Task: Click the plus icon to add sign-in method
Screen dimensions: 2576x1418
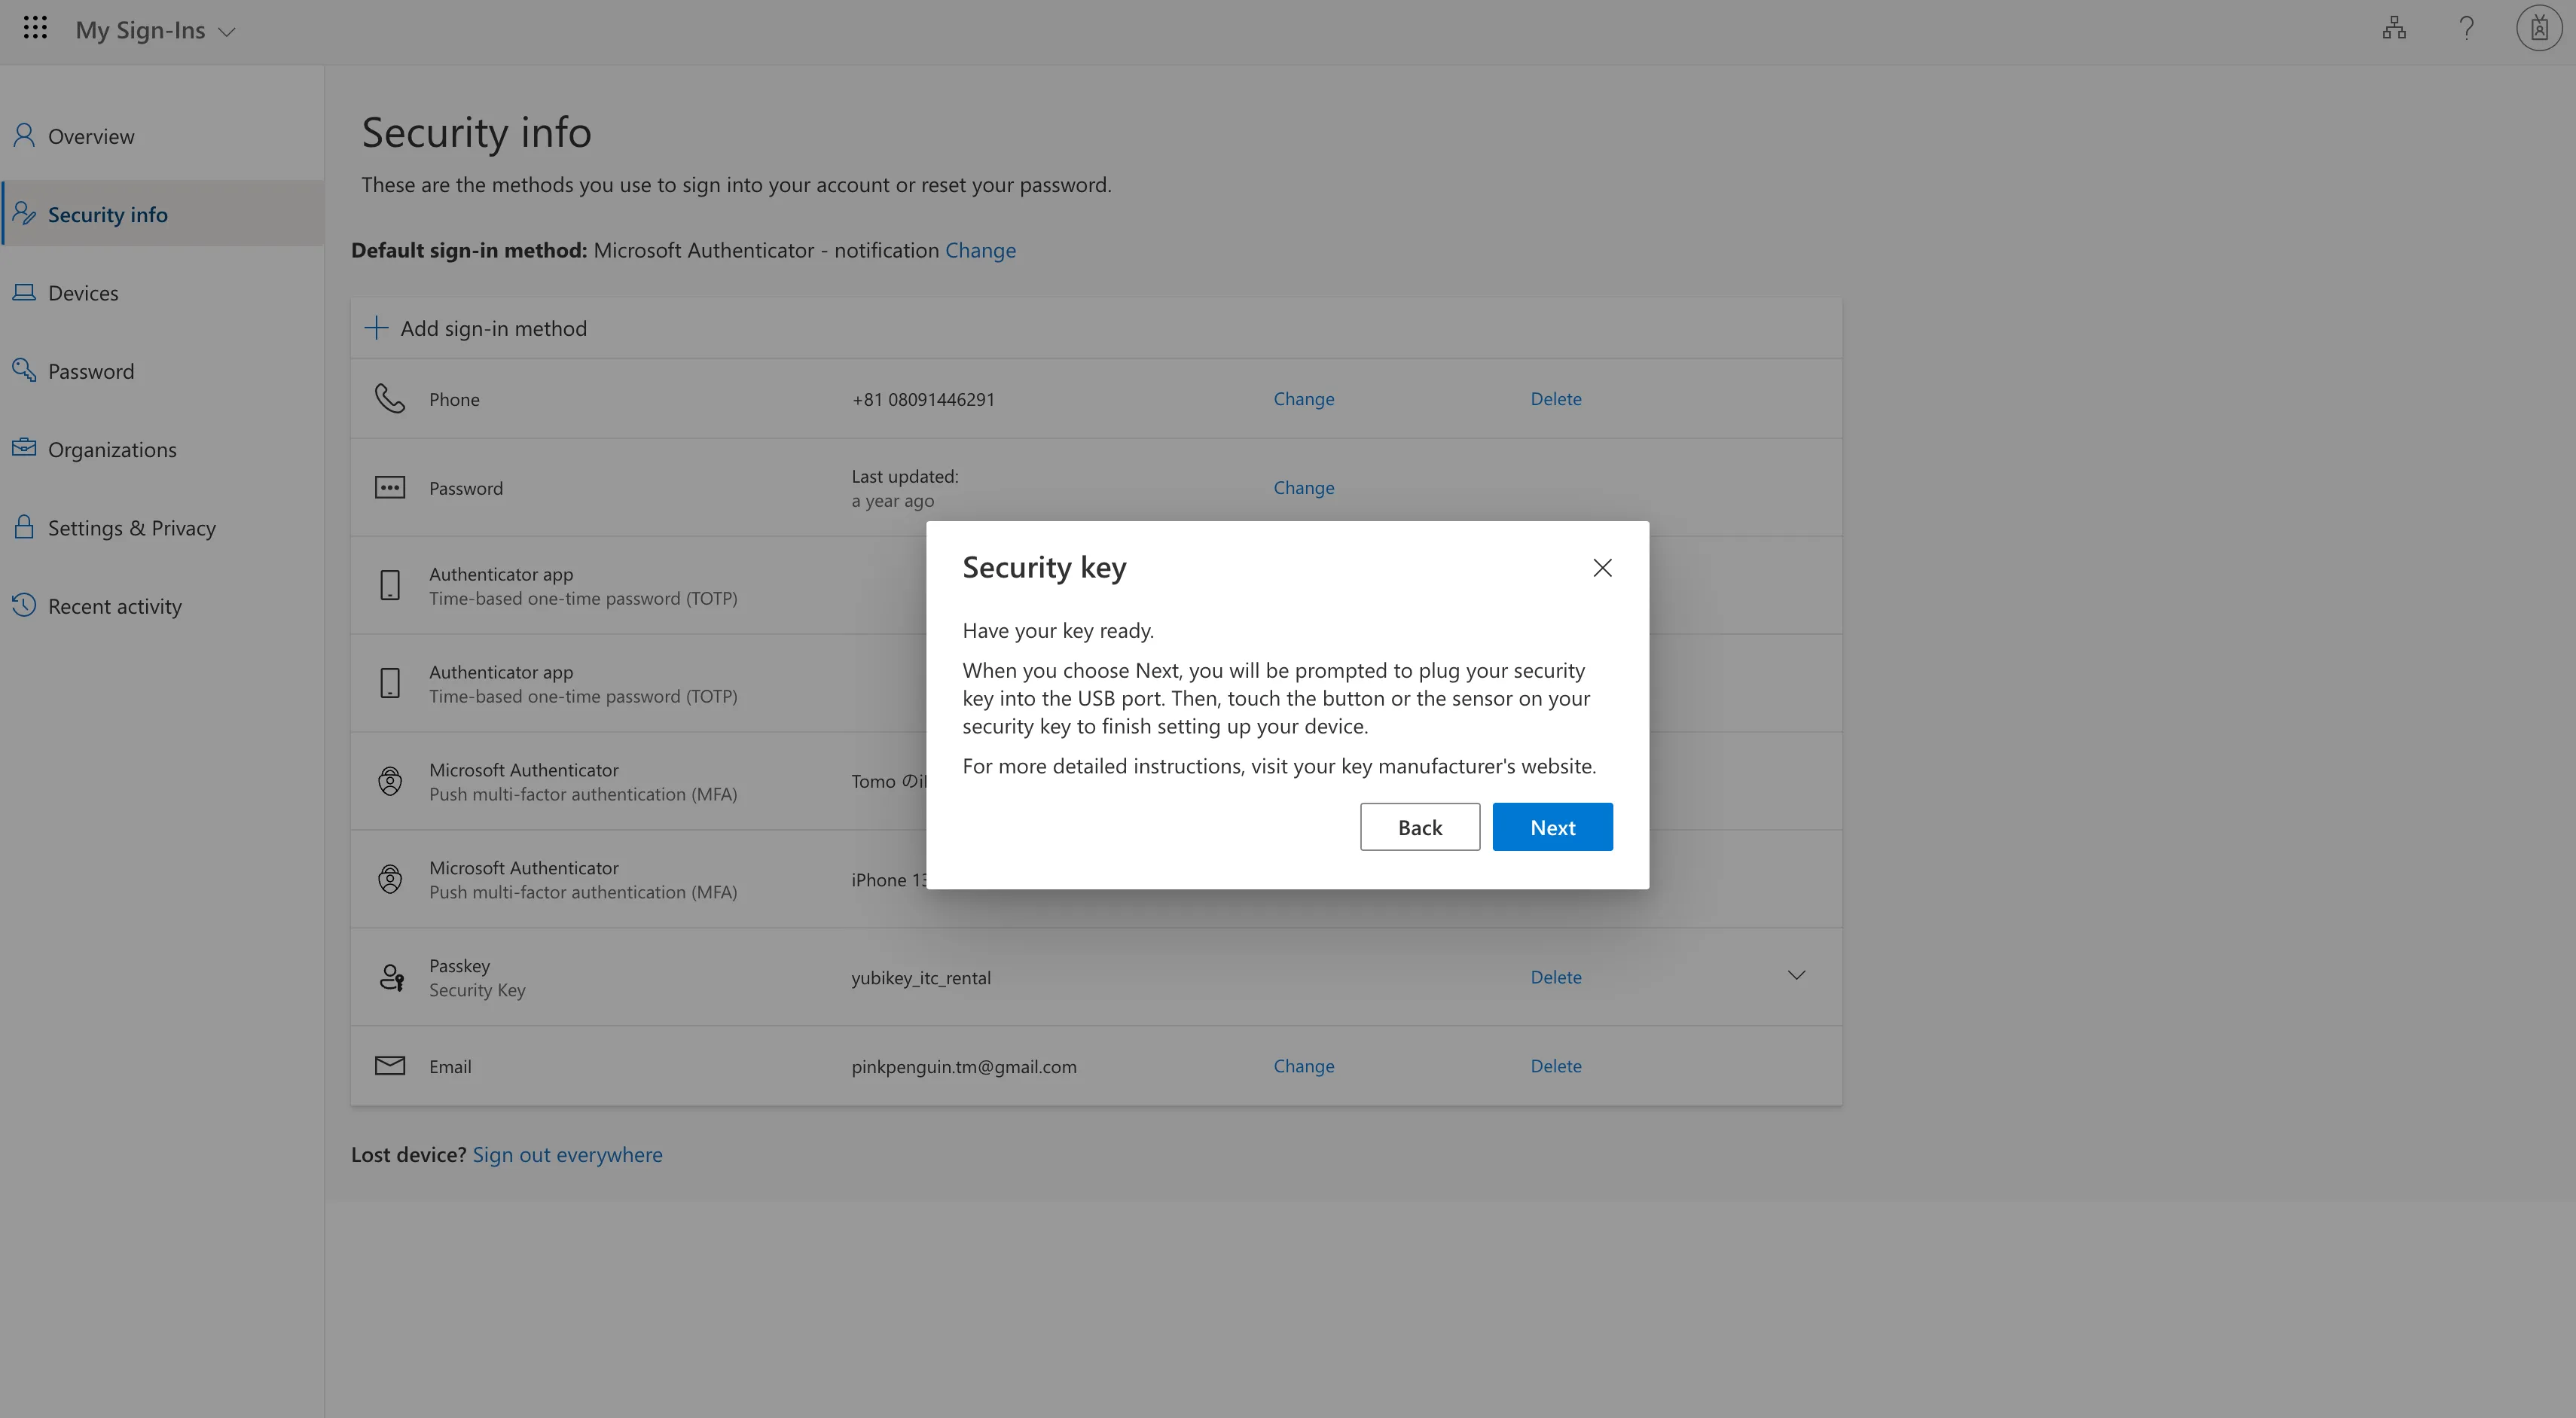Action: (376, 328)
